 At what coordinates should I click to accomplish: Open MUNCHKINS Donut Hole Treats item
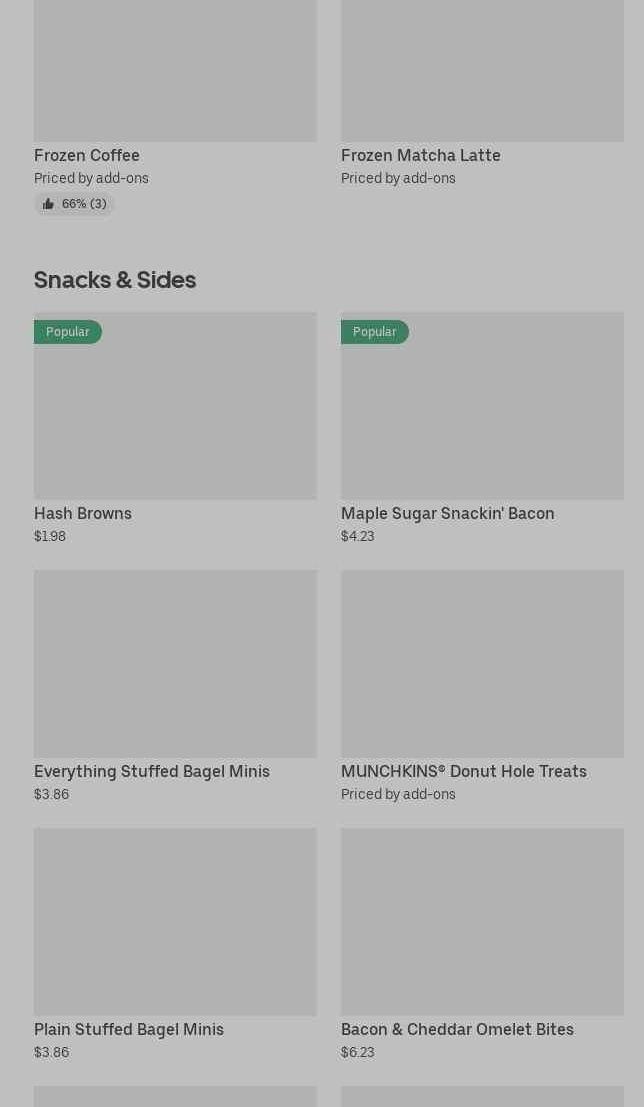click(x=463, y=771)
